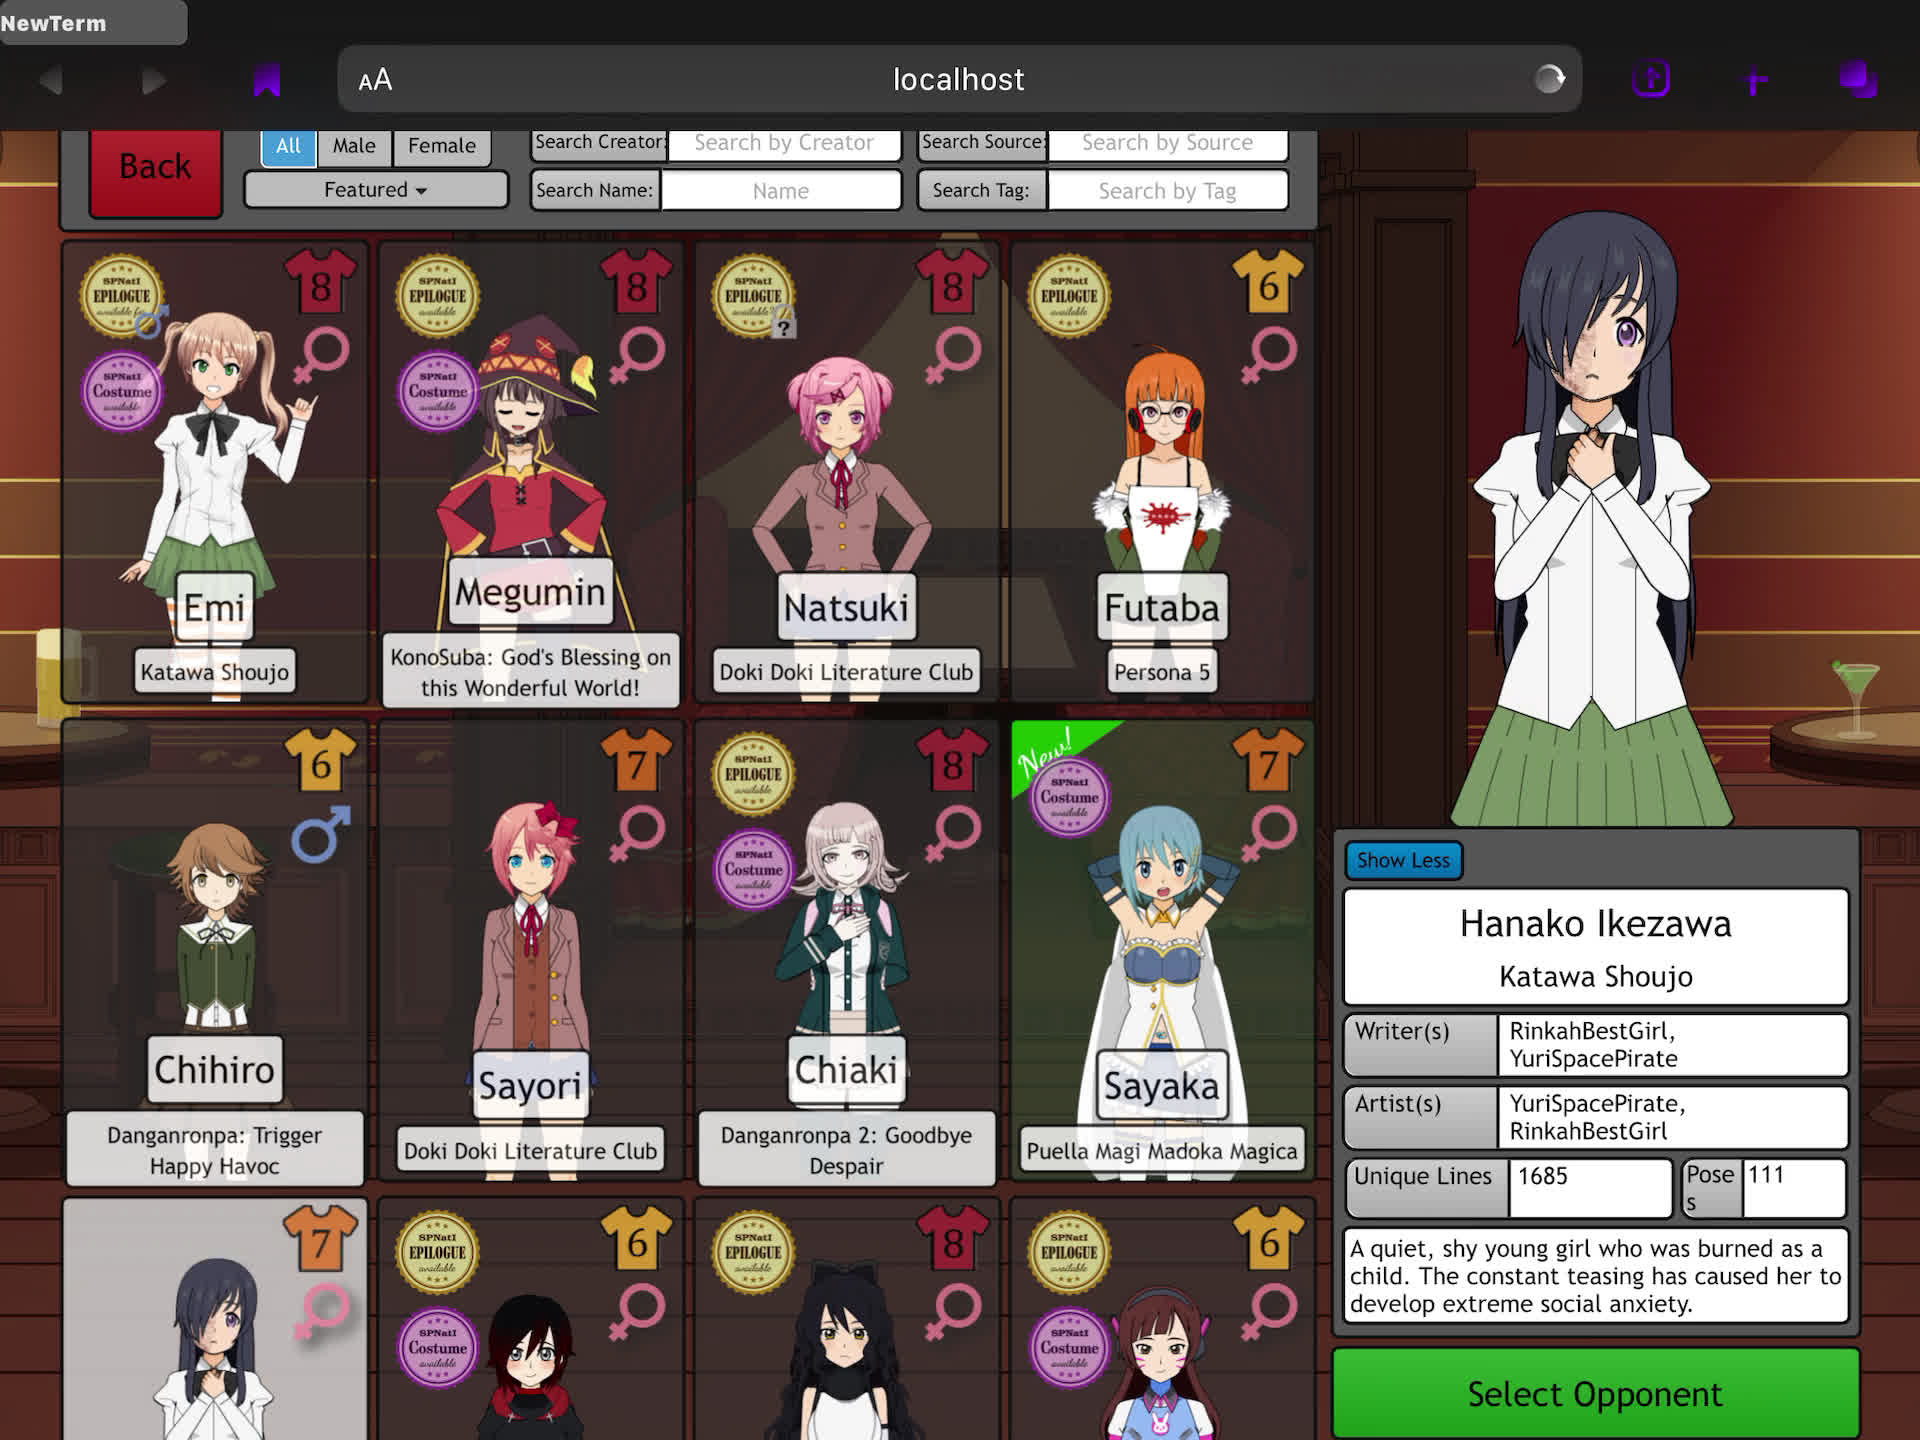1920x1440 pixels.
Task: Focus the Search by Creator field
Action: click(x=784, y=143)
